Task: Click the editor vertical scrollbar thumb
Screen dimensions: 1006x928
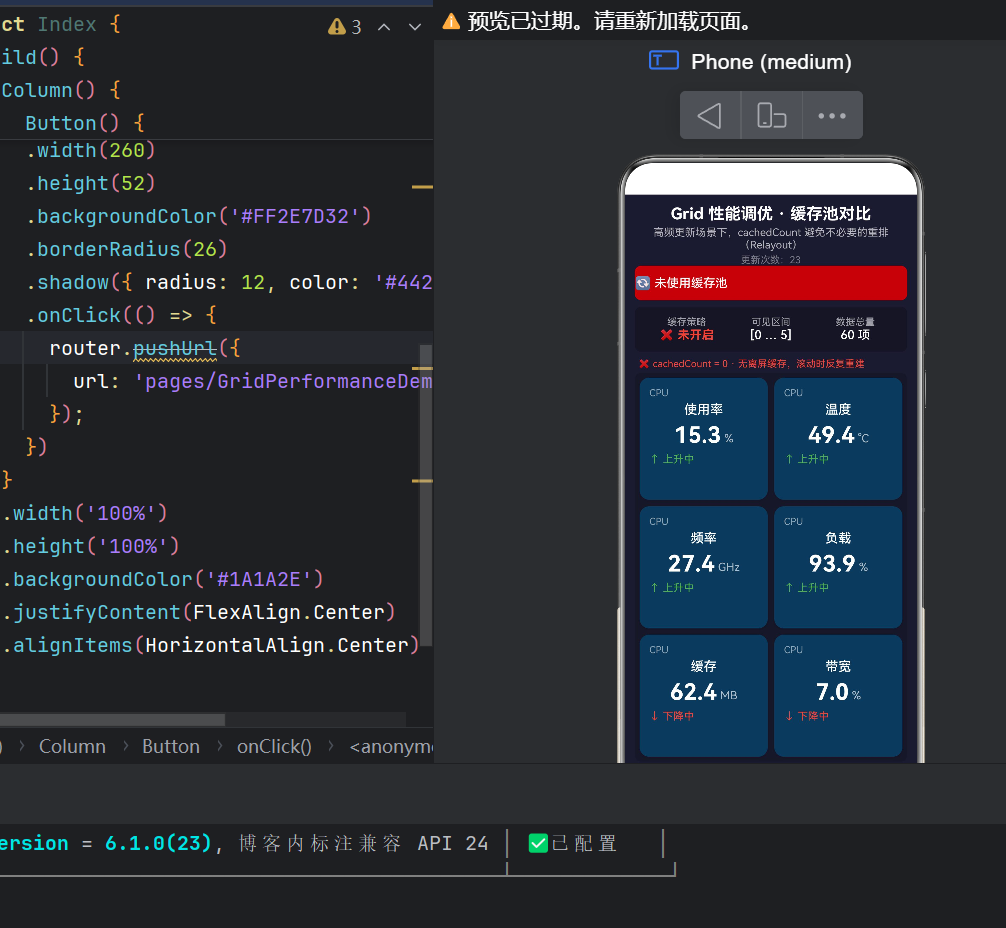Action: pyautogui.click(x=425, y=494)
